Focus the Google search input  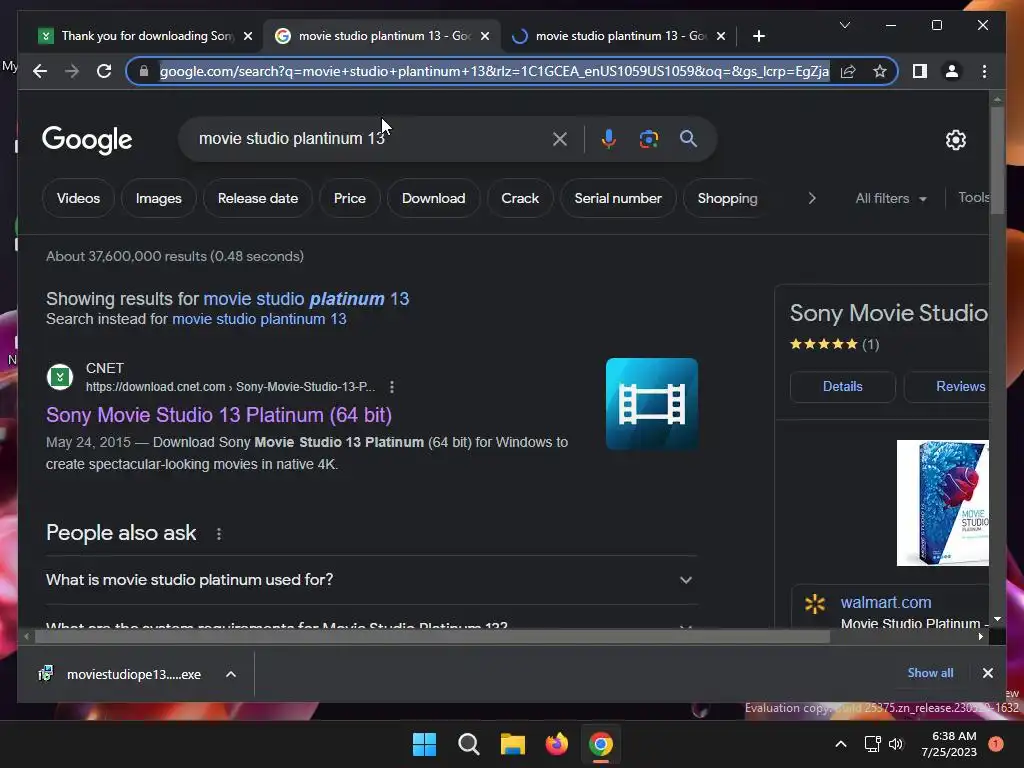click(x=372, y=138)
